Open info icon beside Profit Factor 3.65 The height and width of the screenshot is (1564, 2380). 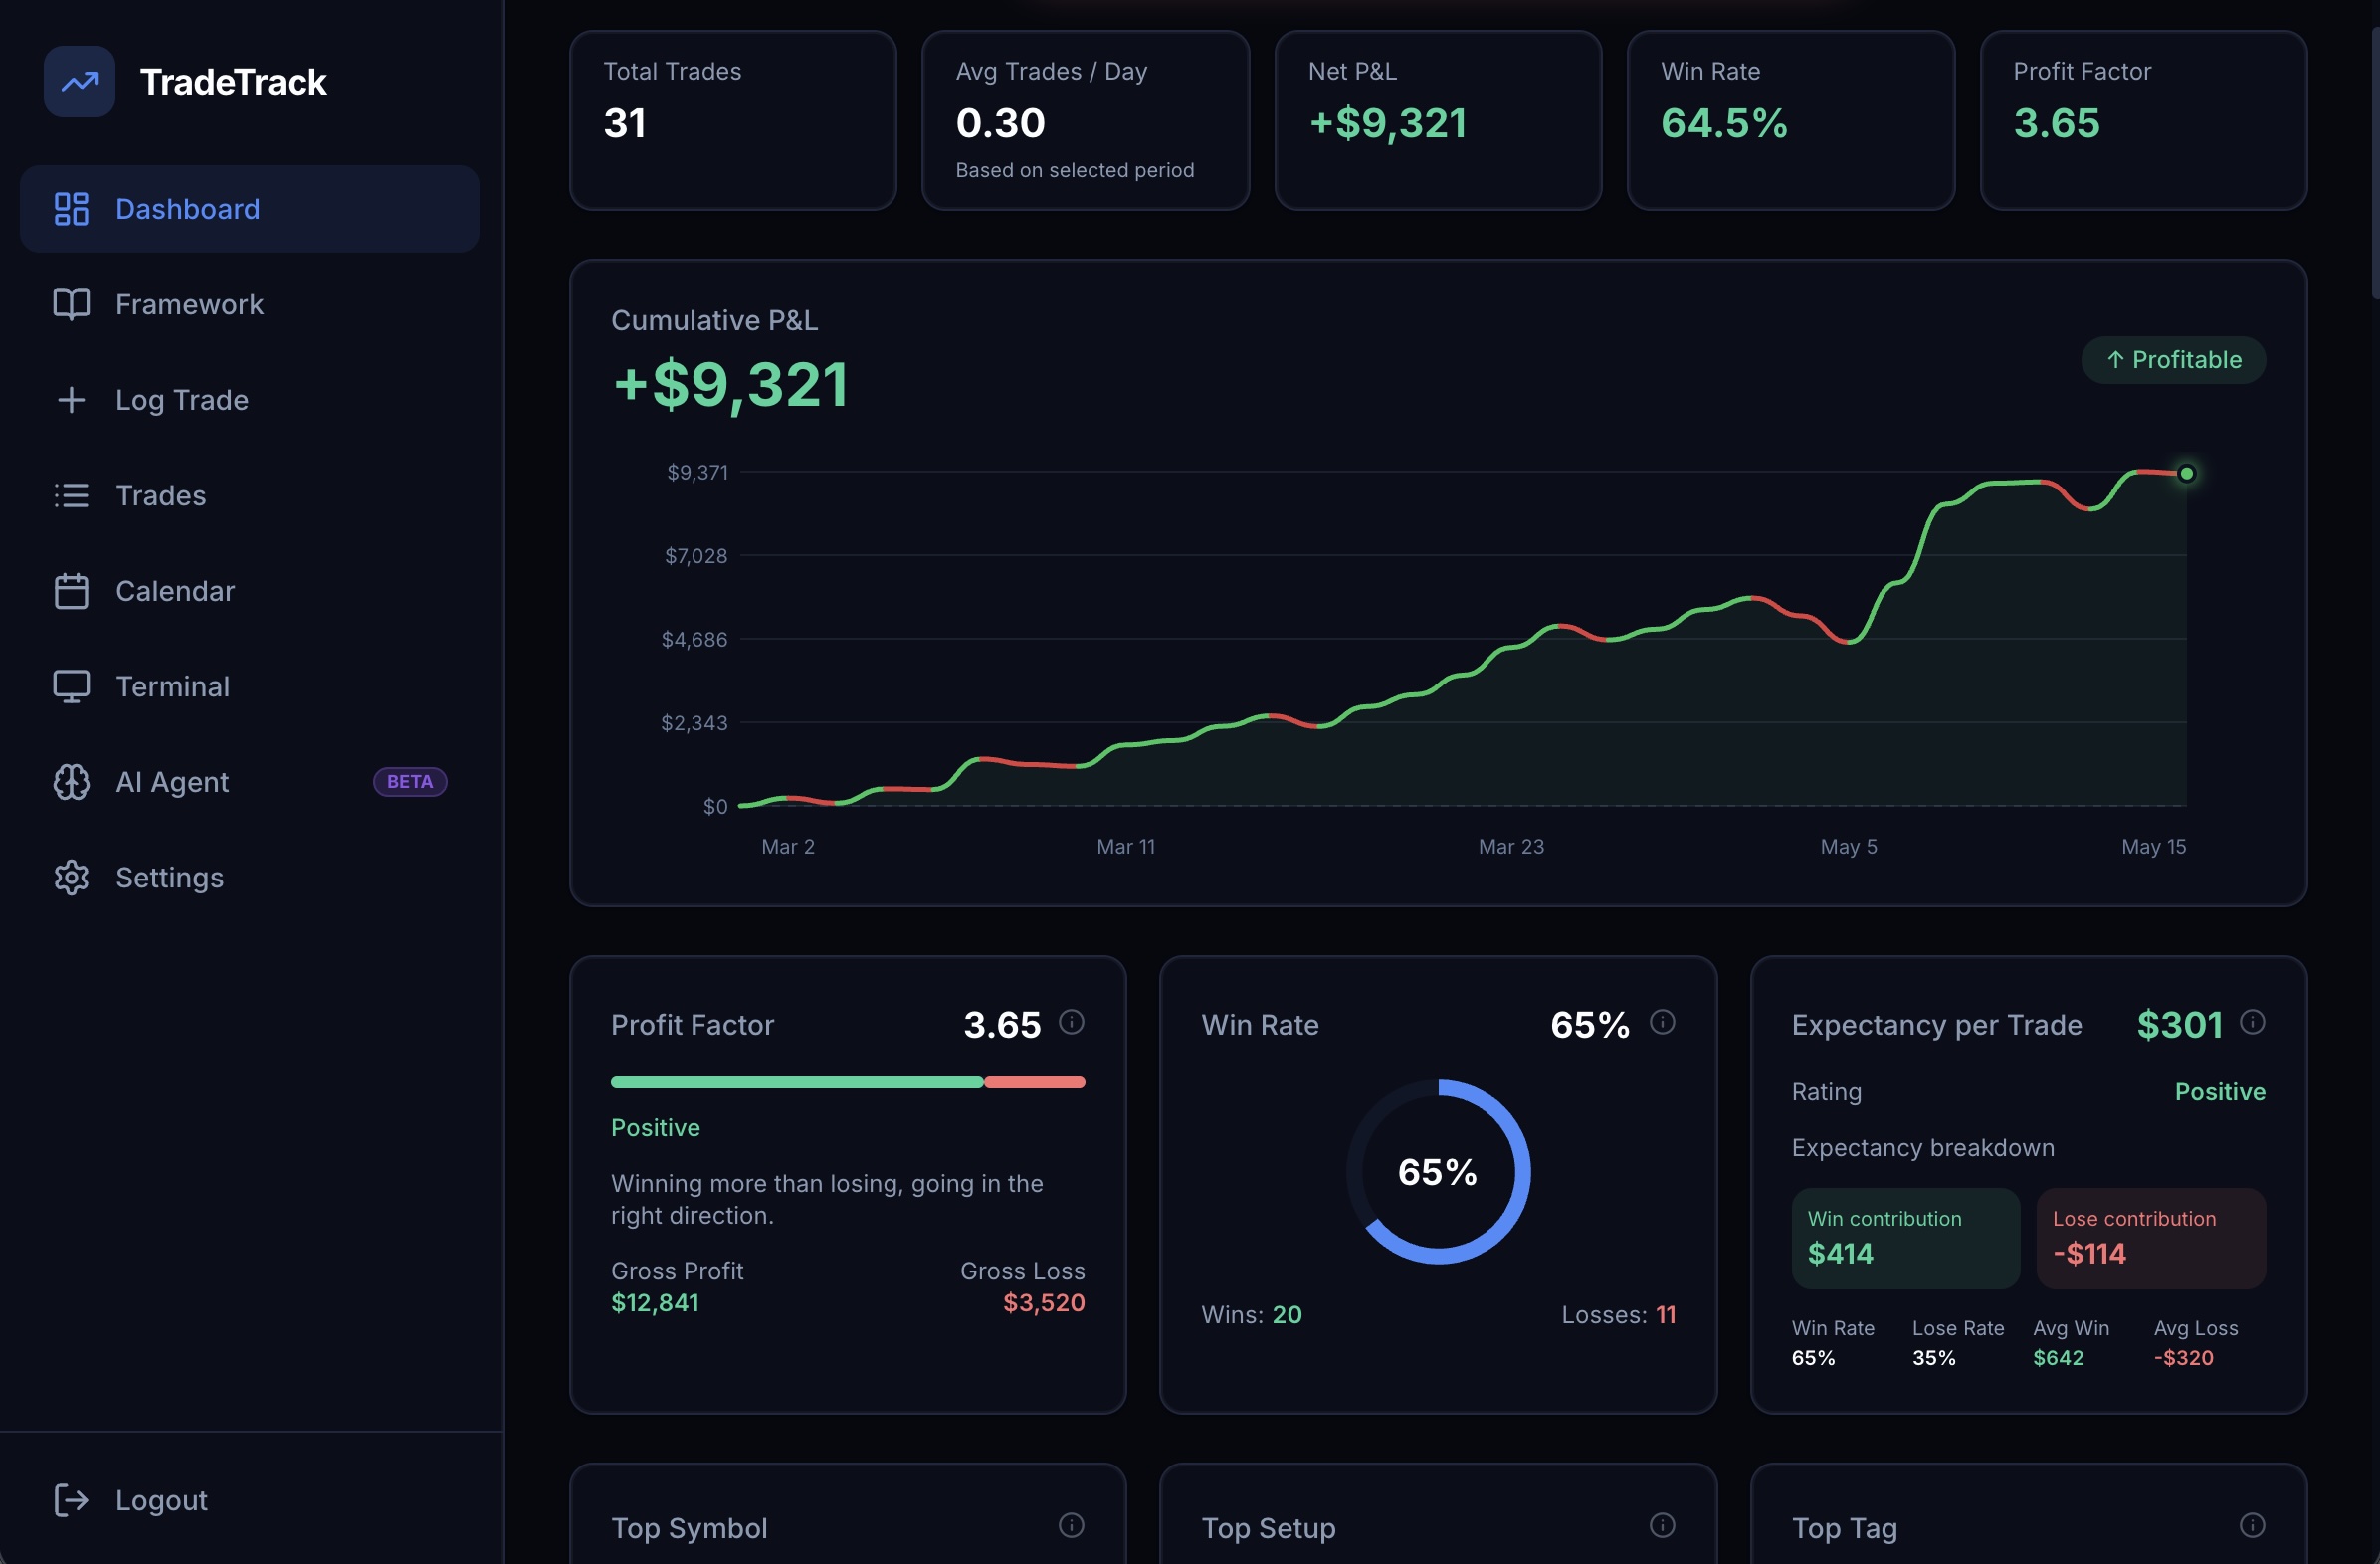[x=1071, y=1022]
